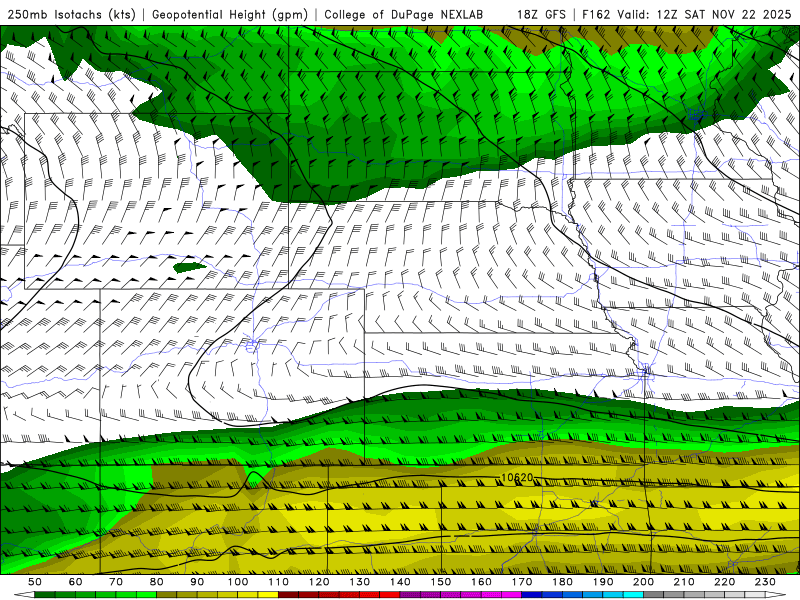
Task: Click the 180 legend label
Action: (563, 582)
